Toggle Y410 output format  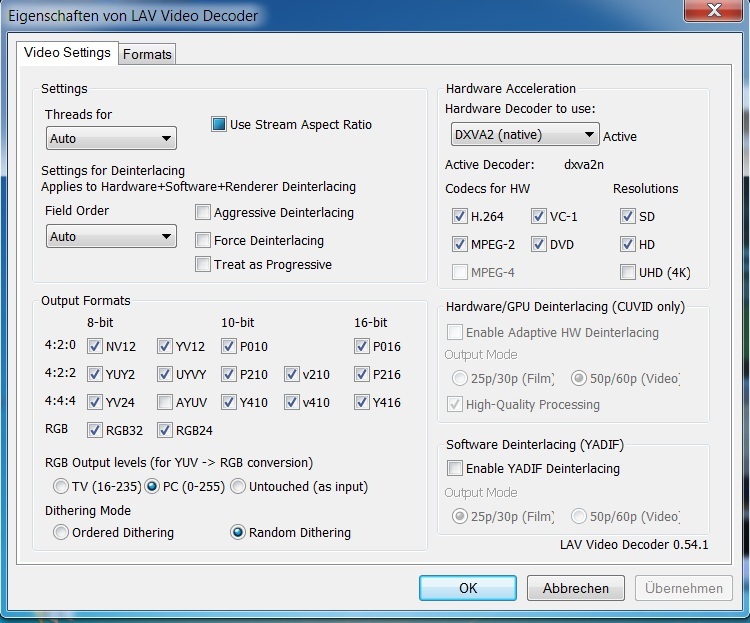tap(229, 402)
